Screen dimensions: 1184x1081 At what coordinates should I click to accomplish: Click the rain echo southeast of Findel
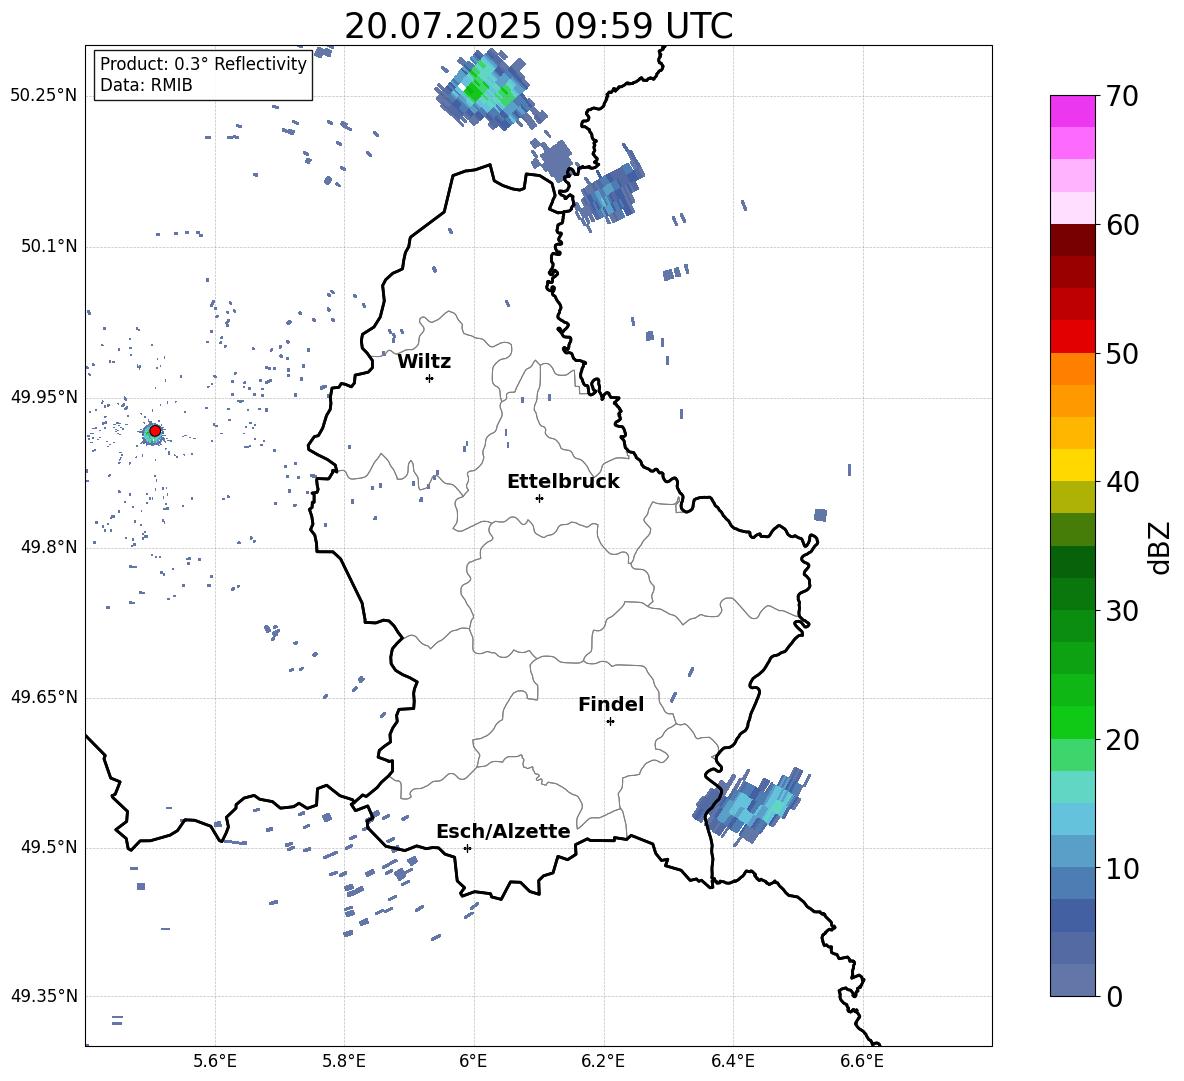751,805
